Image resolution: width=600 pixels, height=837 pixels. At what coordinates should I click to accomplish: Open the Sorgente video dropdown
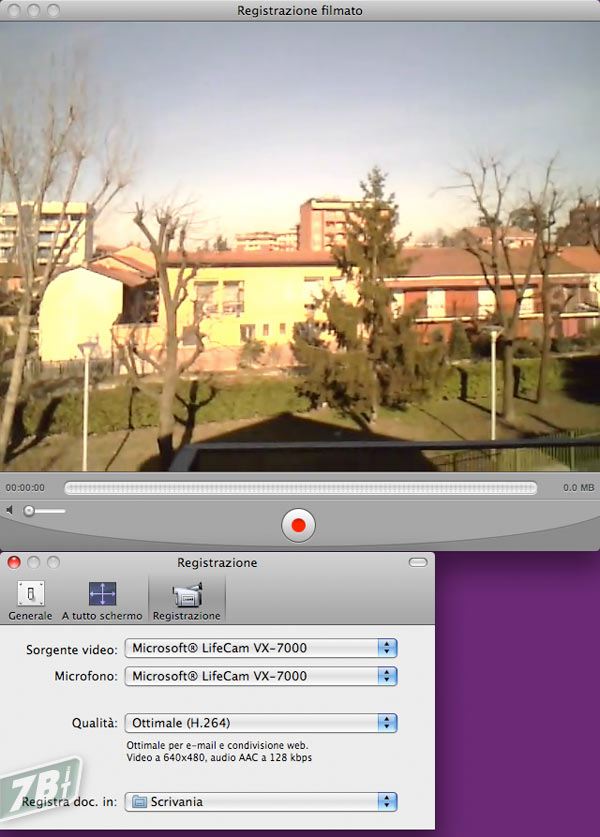(261, 648)
